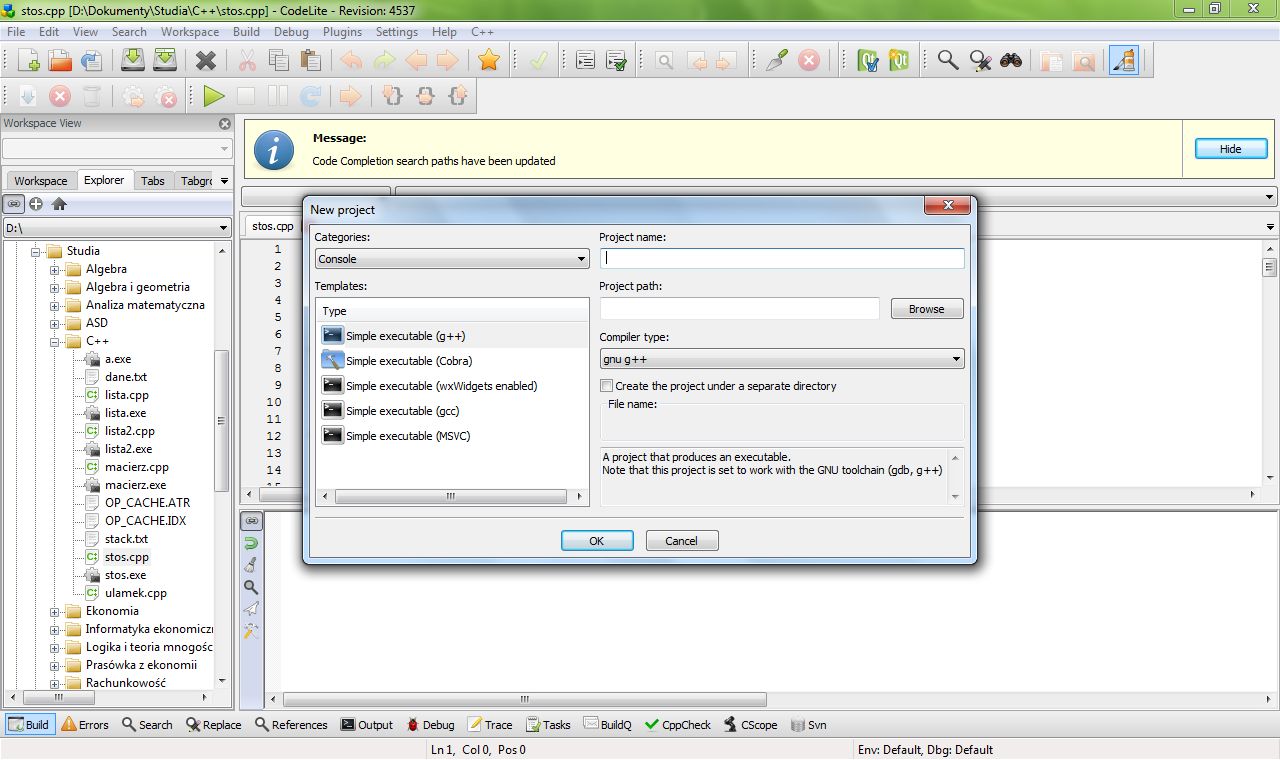1280x760 pixels.
Task: Open the Build menu
Action: pos(246,32)
